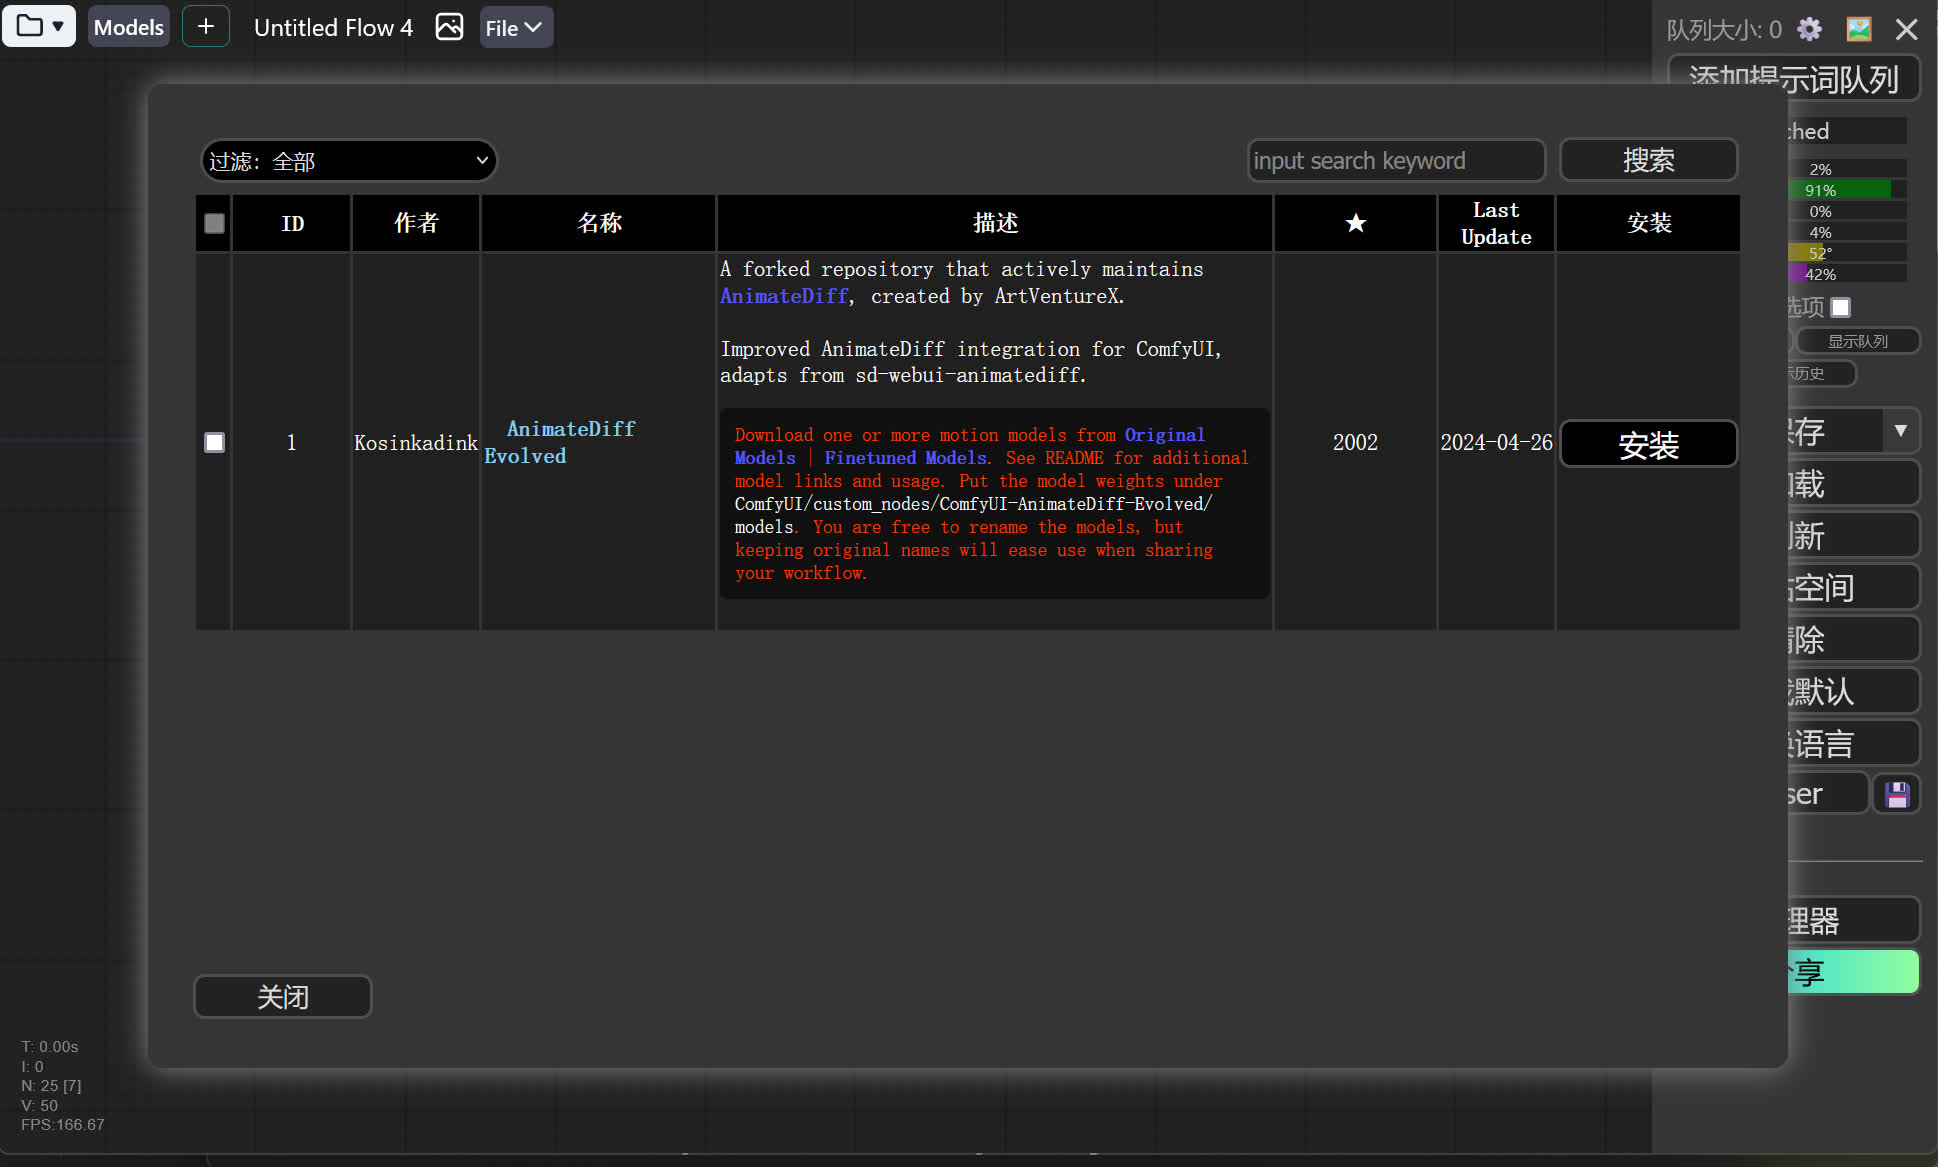Click the 搜索 search button
This screenshot has width=1938, height=1167.
click(1648, 160)
